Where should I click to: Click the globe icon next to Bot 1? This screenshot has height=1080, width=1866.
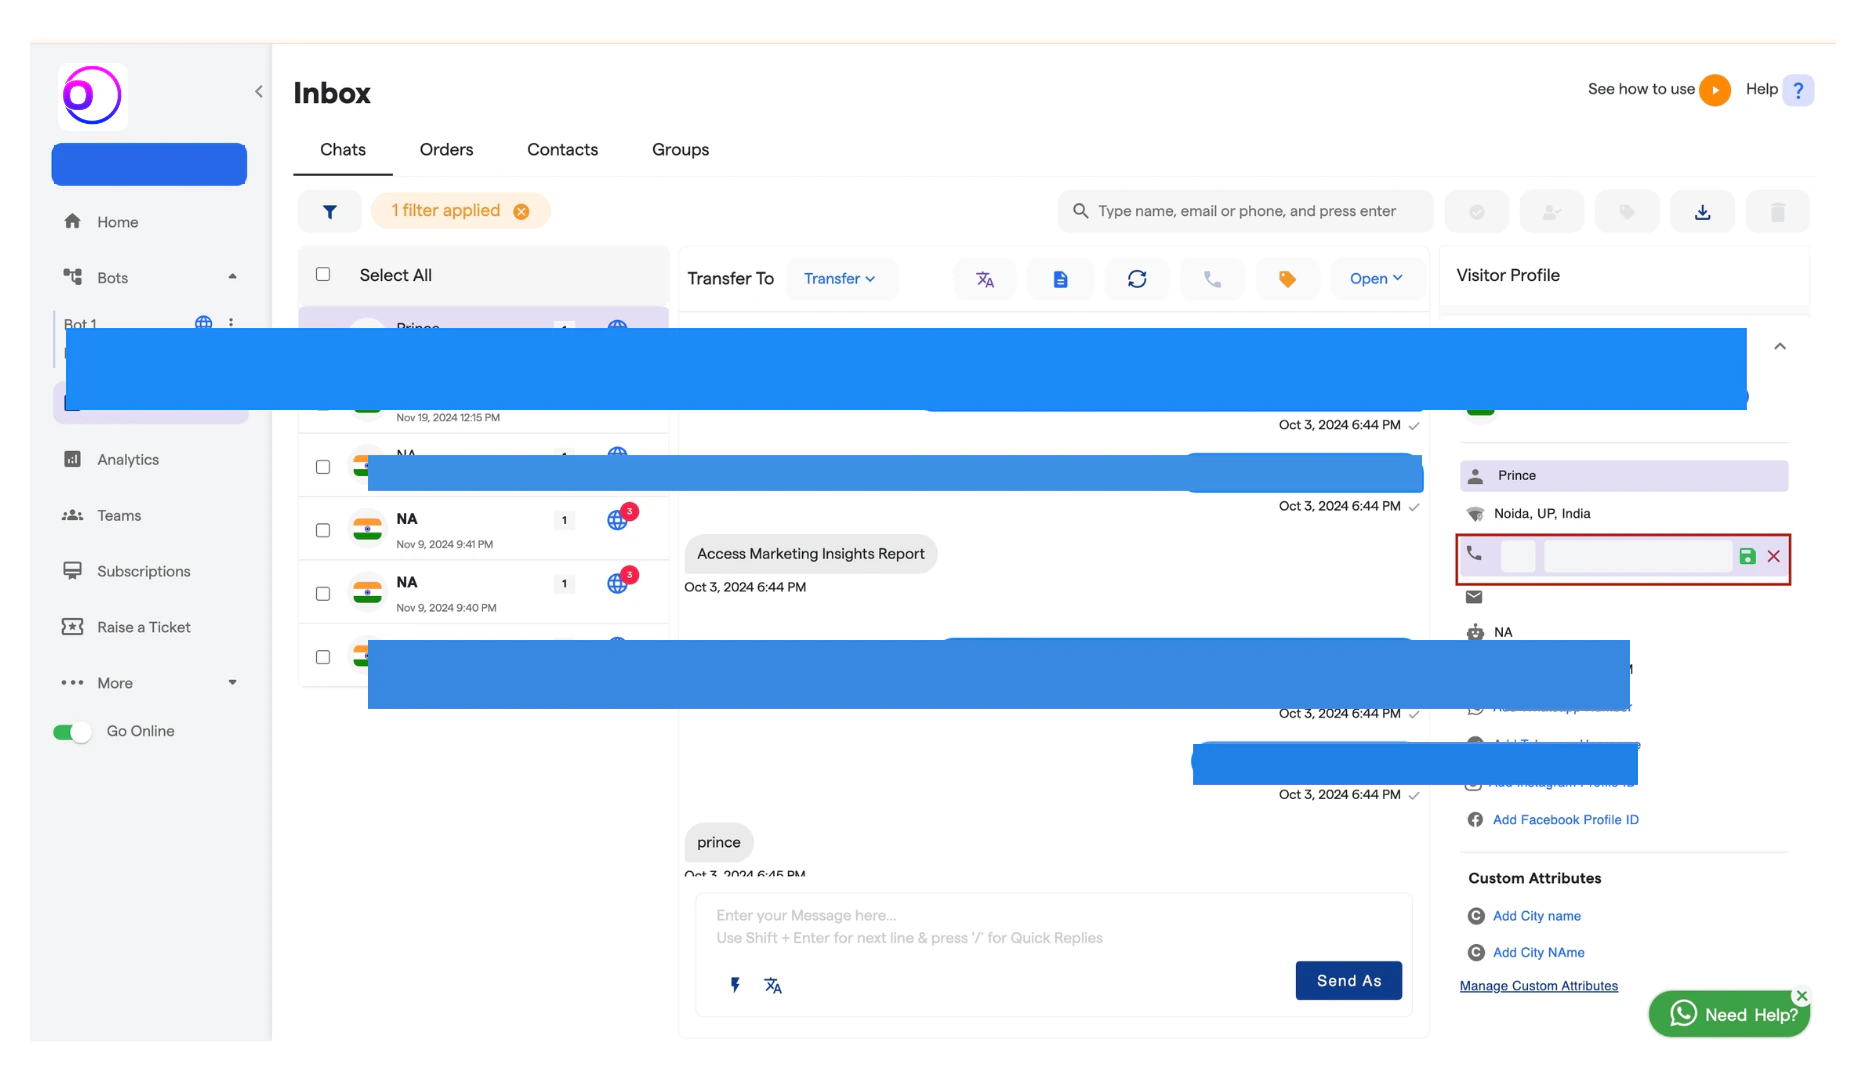(203, 323)
